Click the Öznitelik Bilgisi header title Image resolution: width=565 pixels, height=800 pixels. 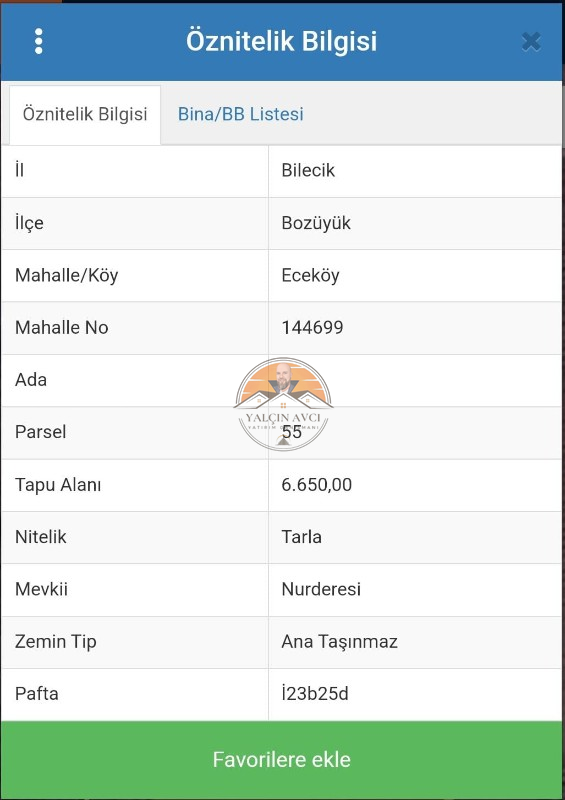pos(282,41)
